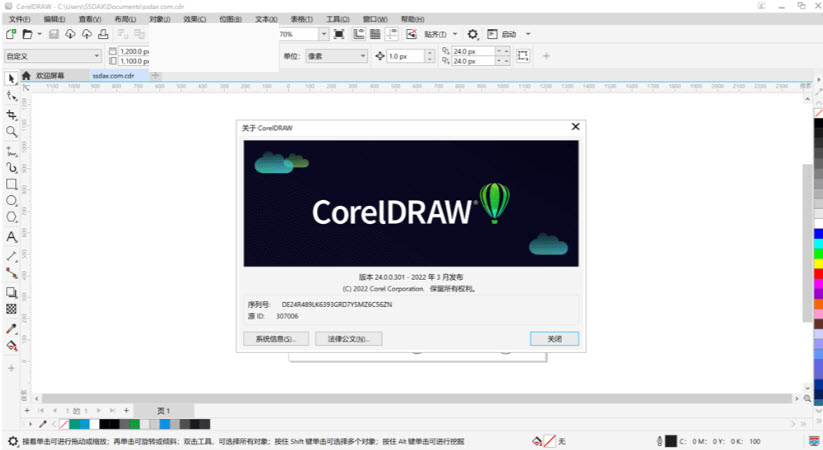Select the Freehand drawing tool
Viewport: 823px width, 450px height.
coord(11,152)
